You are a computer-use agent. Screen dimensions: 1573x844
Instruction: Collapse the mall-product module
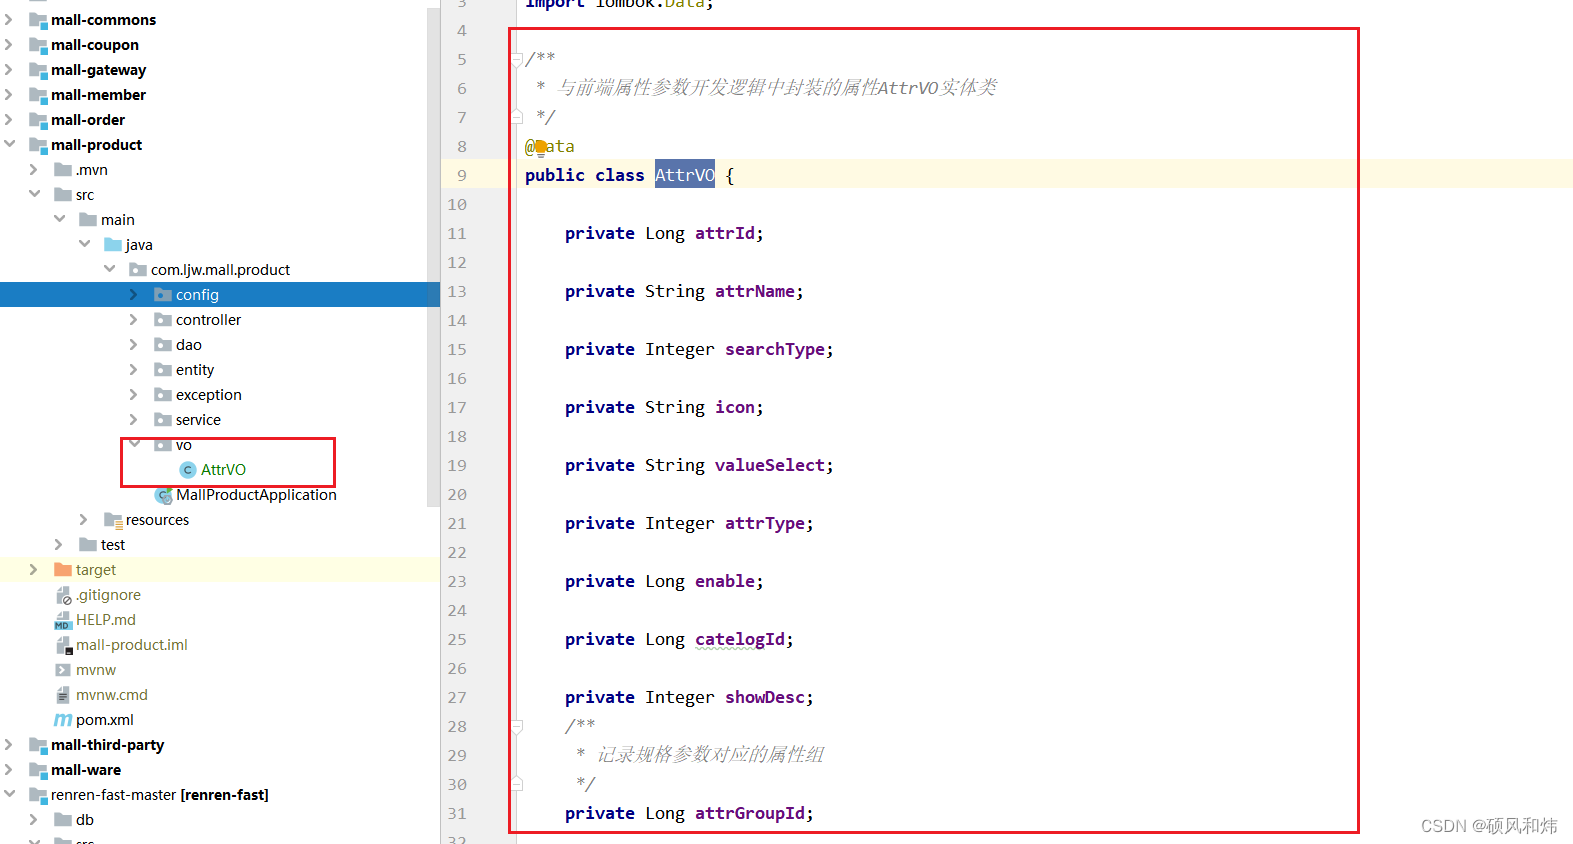(9, 144)
